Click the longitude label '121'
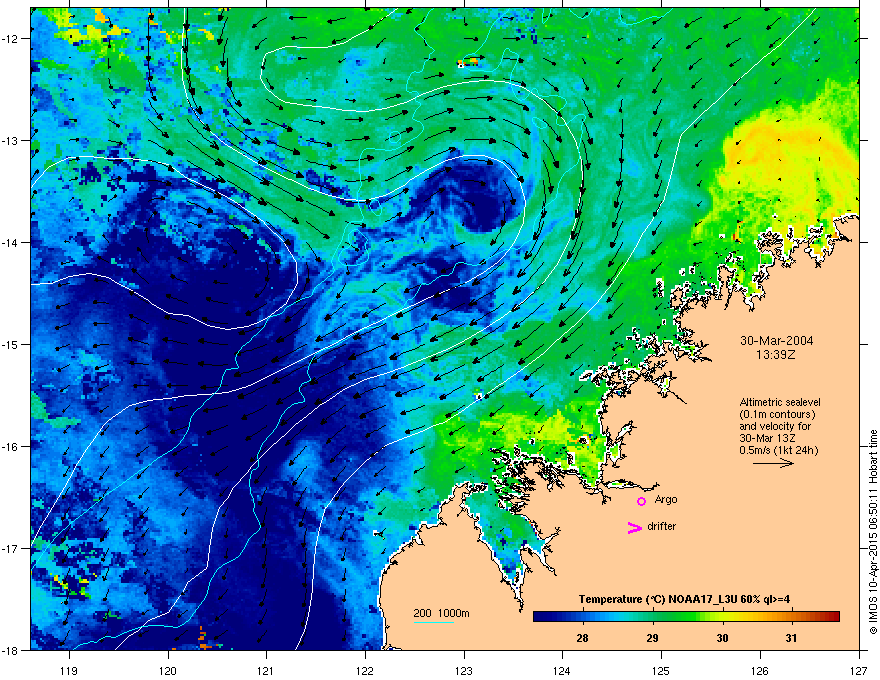The height and width of the screenshot is (680, 880). (x=266, y=670)
